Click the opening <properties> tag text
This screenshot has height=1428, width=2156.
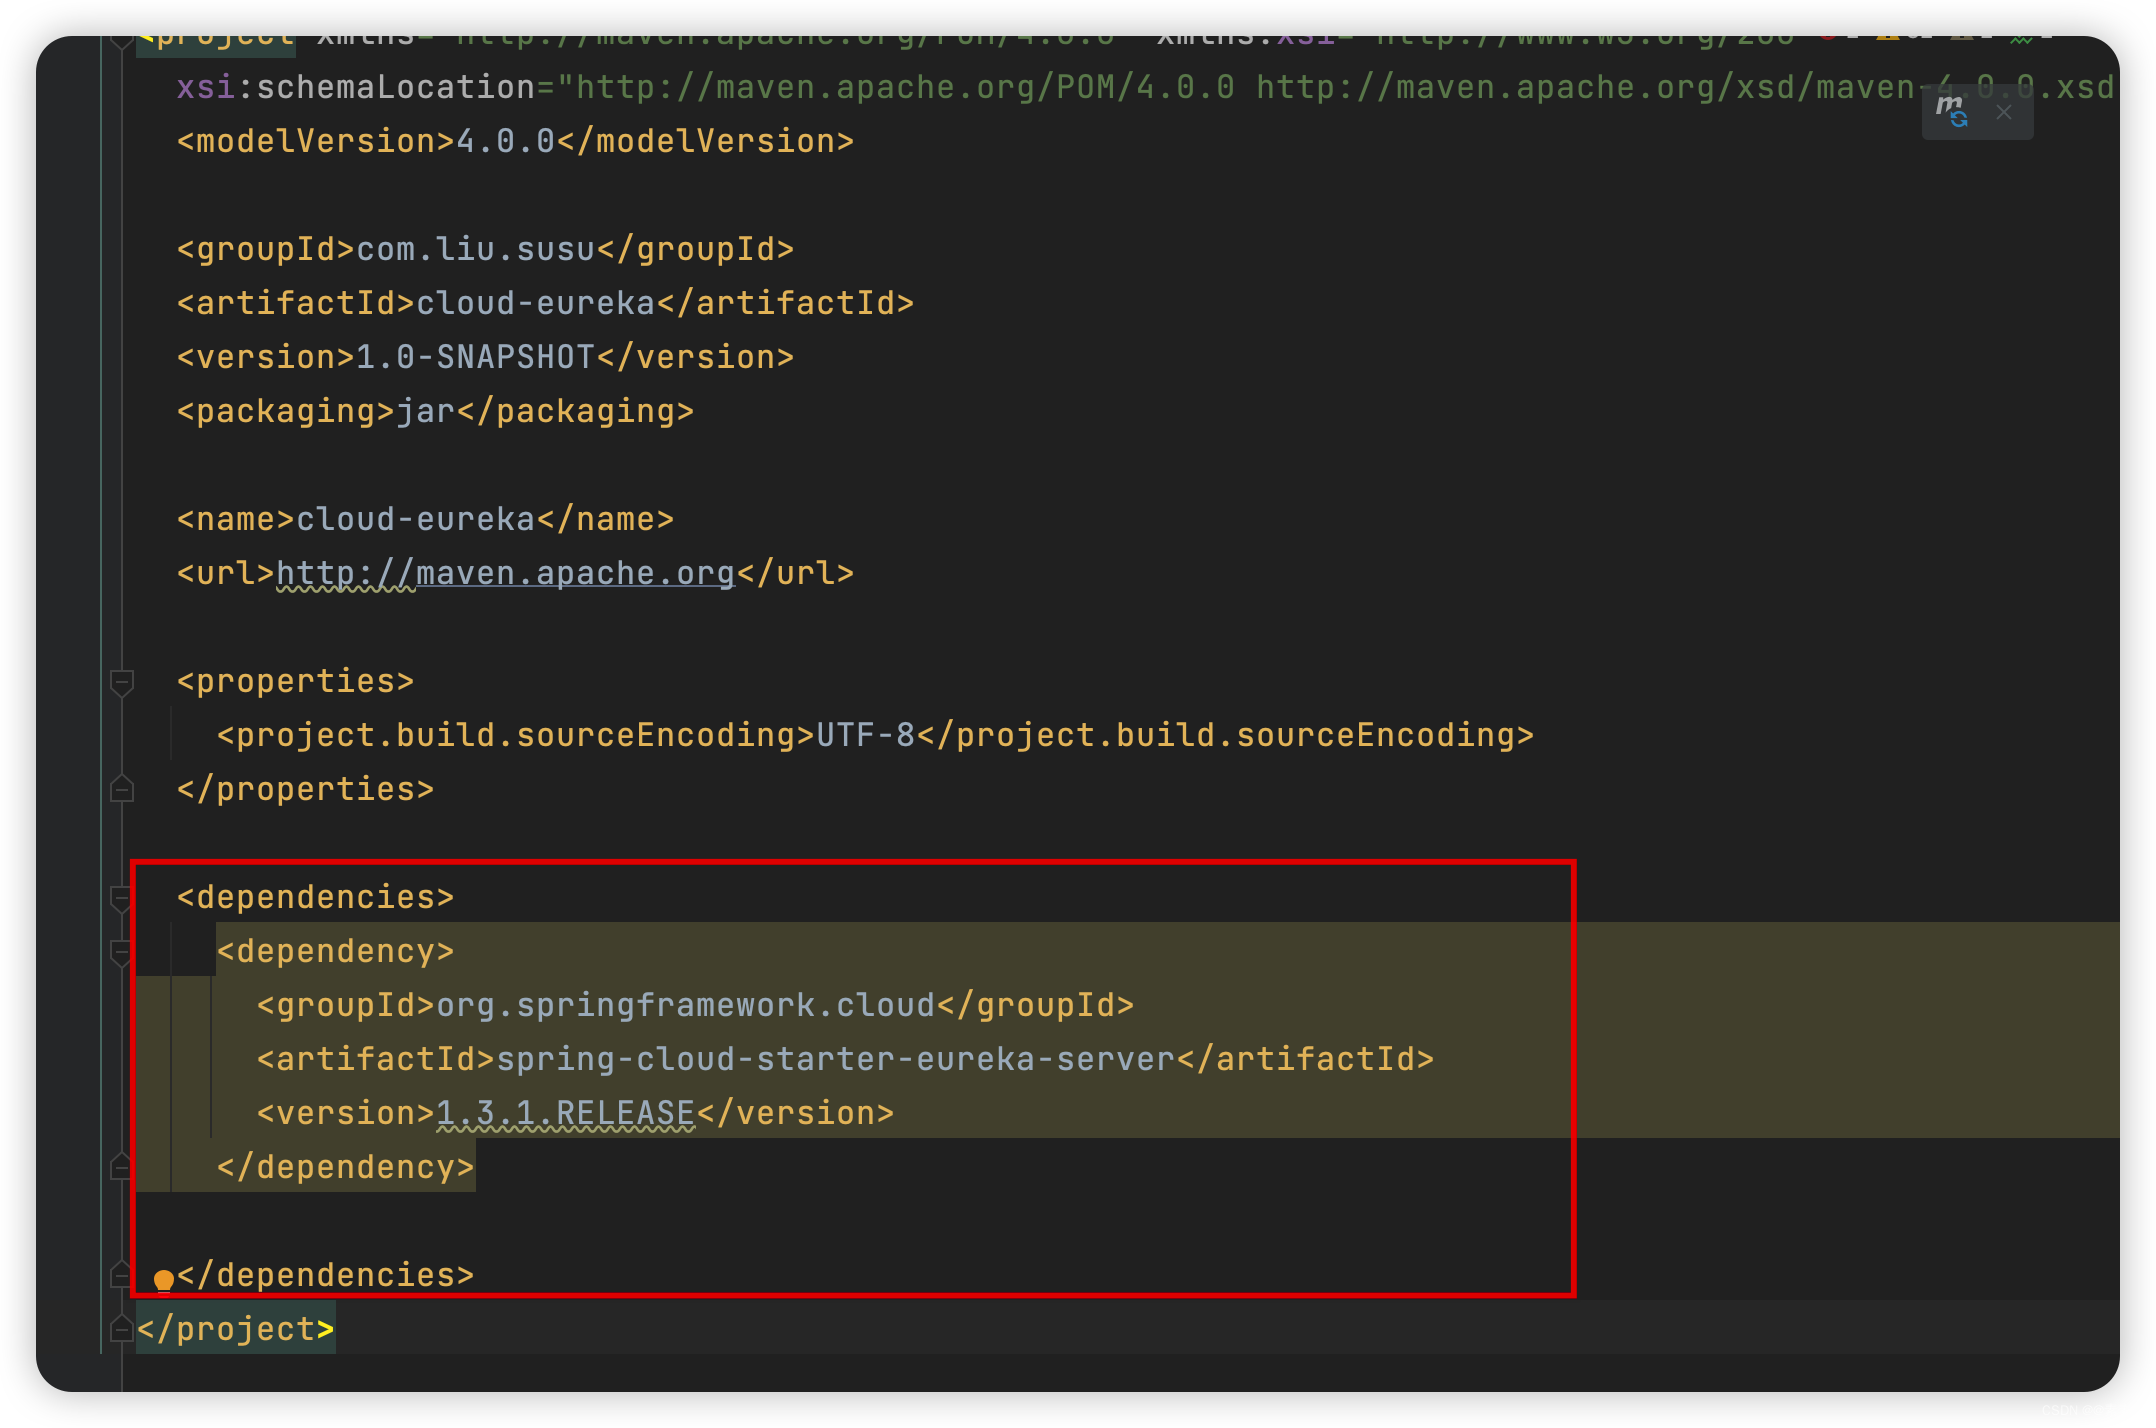(295, 681)
